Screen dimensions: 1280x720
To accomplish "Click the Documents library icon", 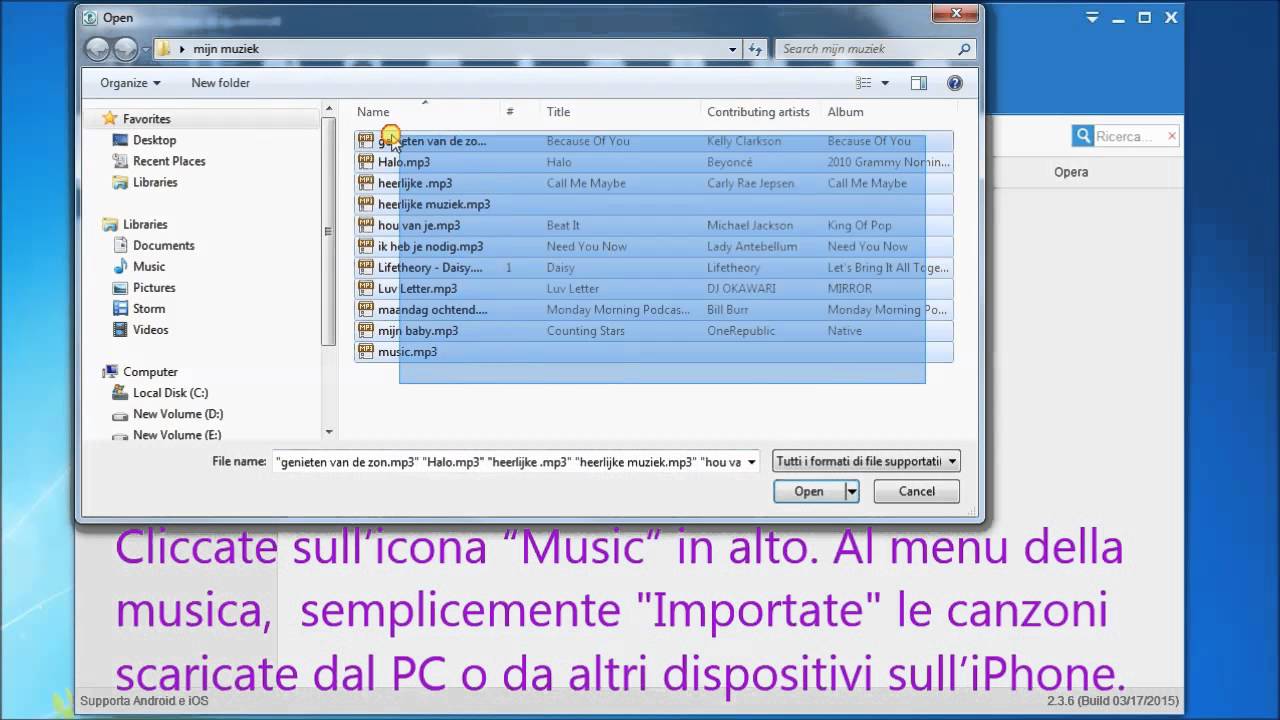I will coord(121,245).
